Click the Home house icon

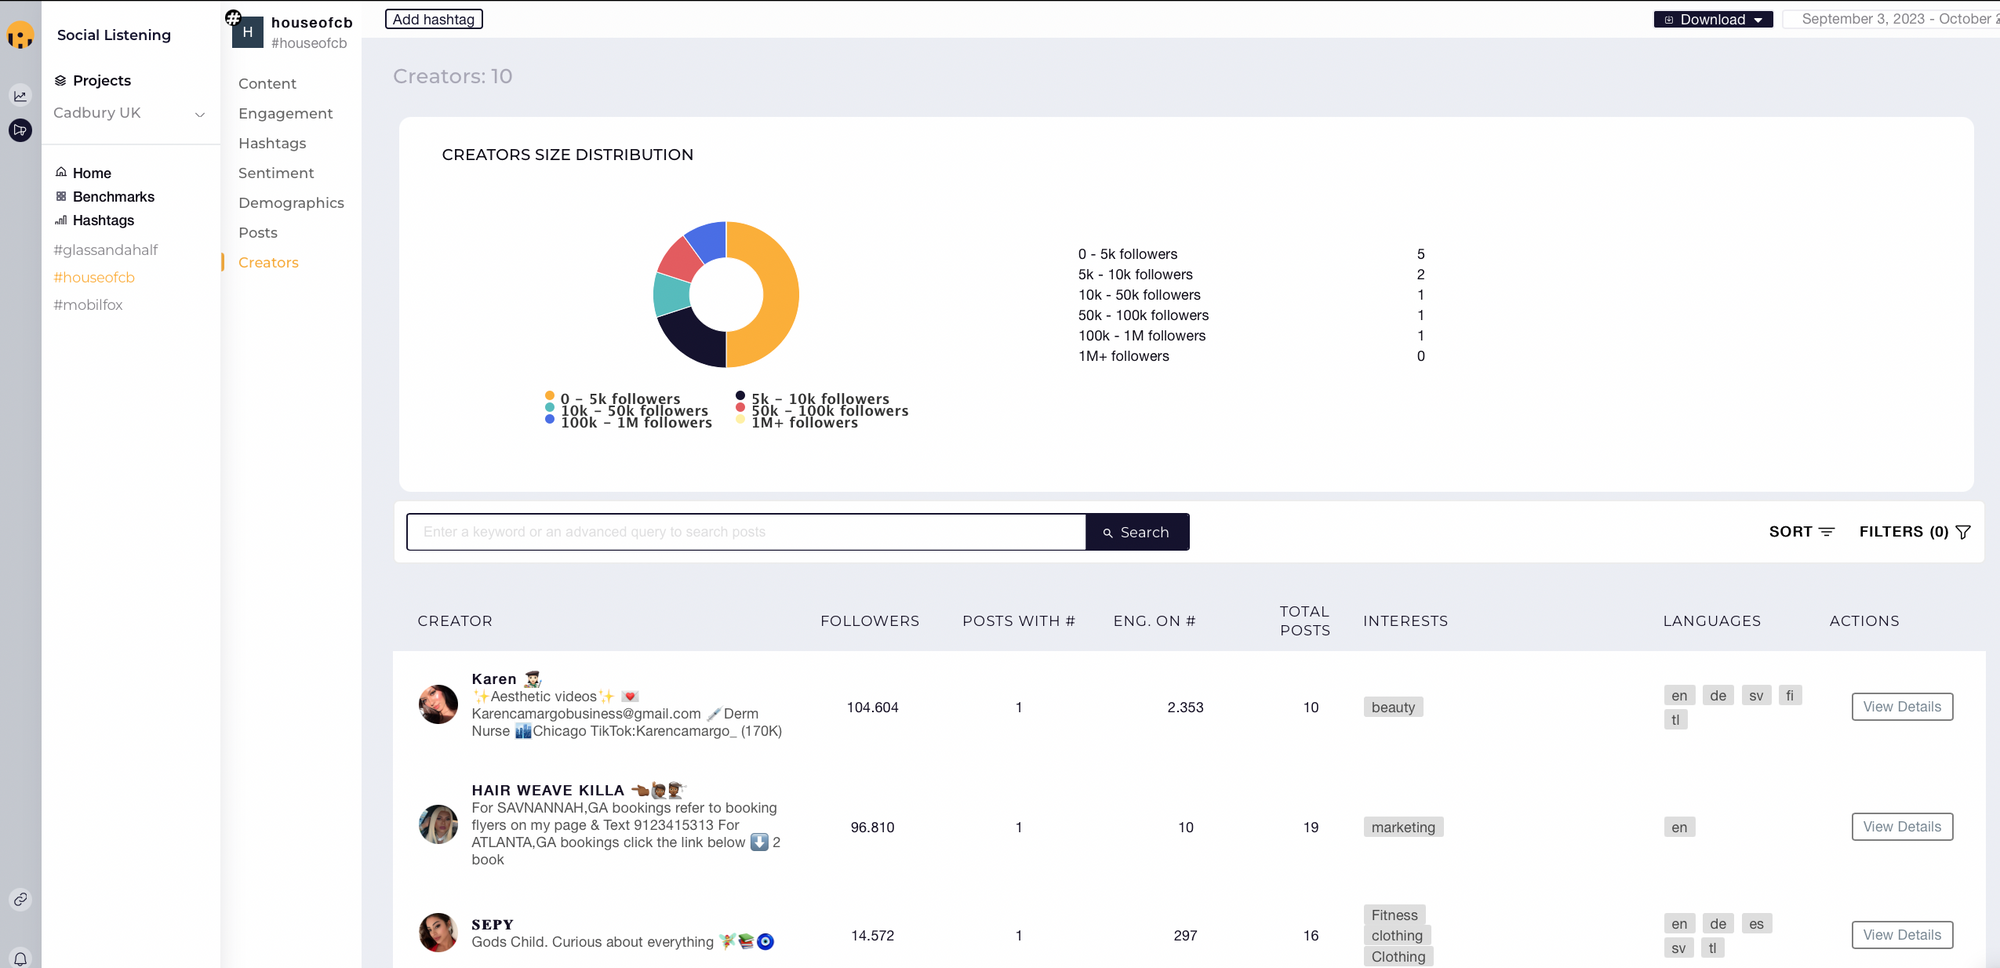coord(61,172)
